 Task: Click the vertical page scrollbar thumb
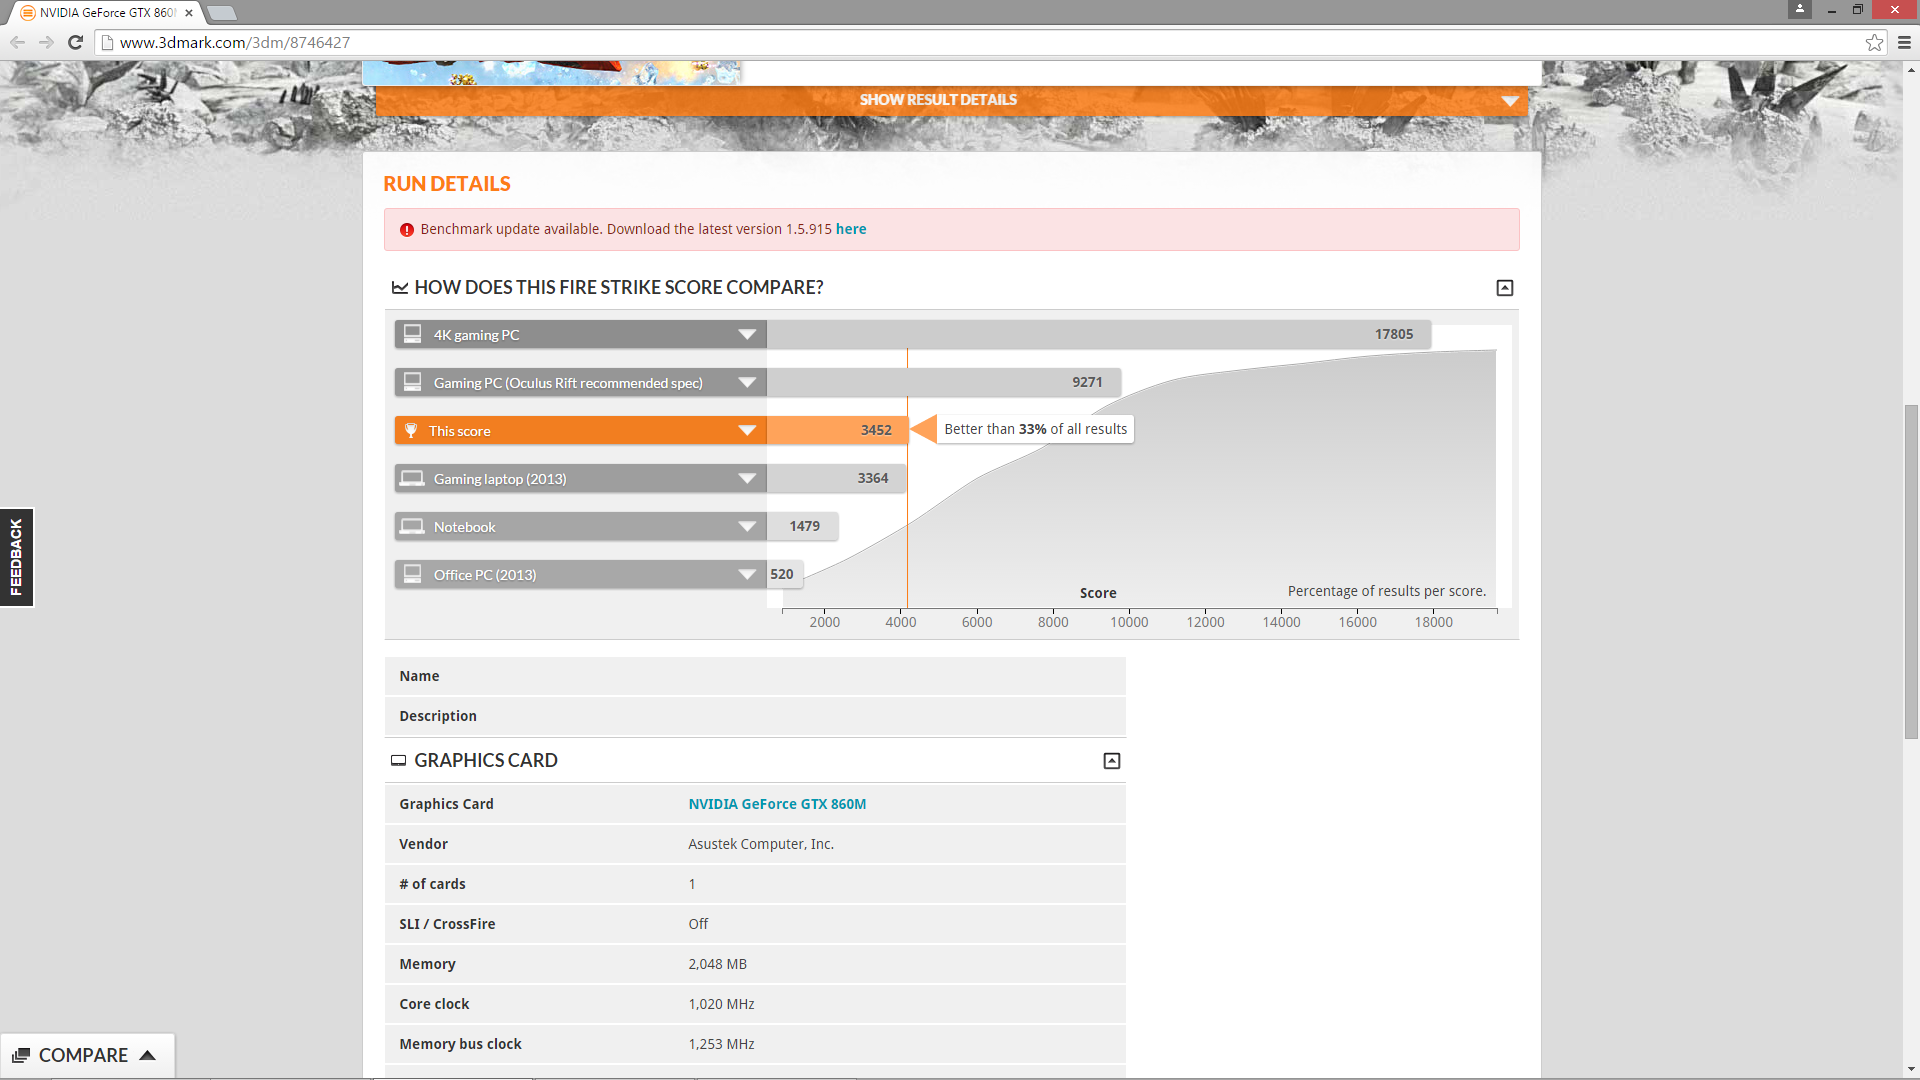pos(1911,572)
